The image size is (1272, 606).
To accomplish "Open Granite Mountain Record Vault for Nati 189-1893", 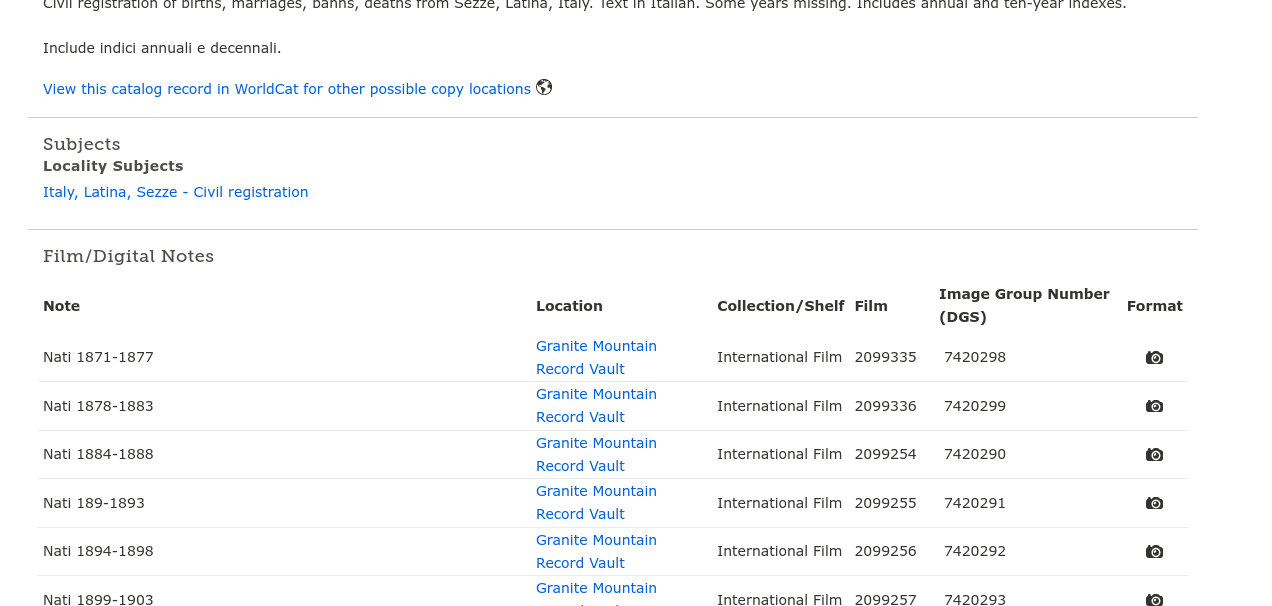I will 596,503.
